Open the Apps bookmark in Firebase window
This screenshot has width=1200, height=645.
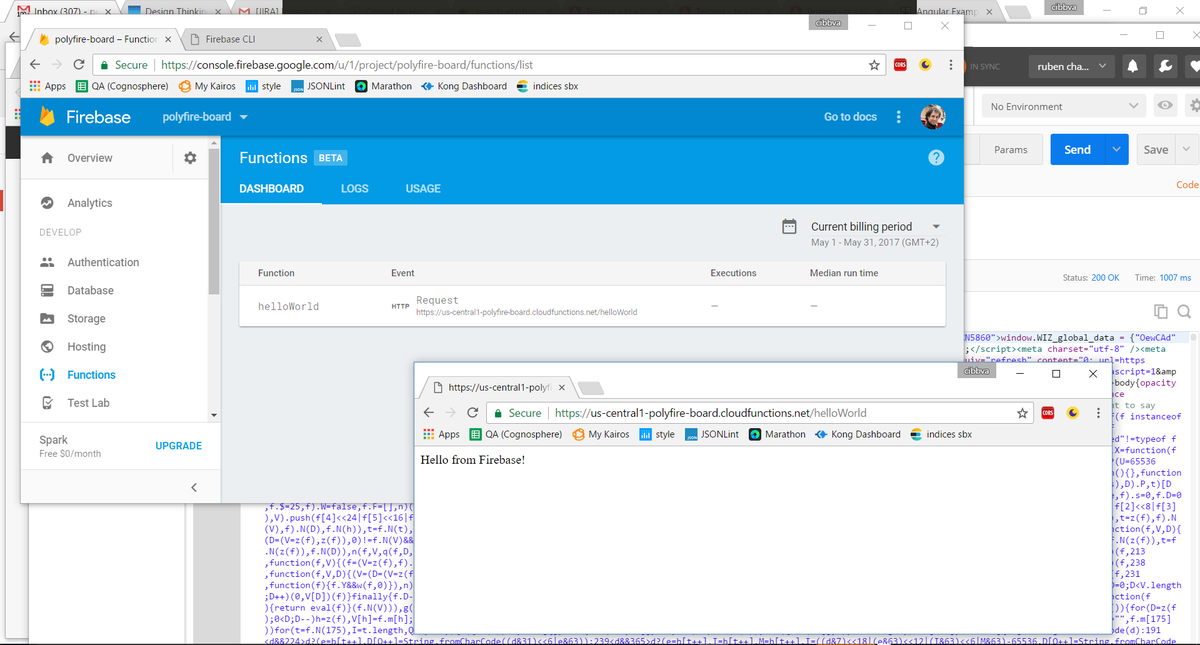tap(48, 86)
